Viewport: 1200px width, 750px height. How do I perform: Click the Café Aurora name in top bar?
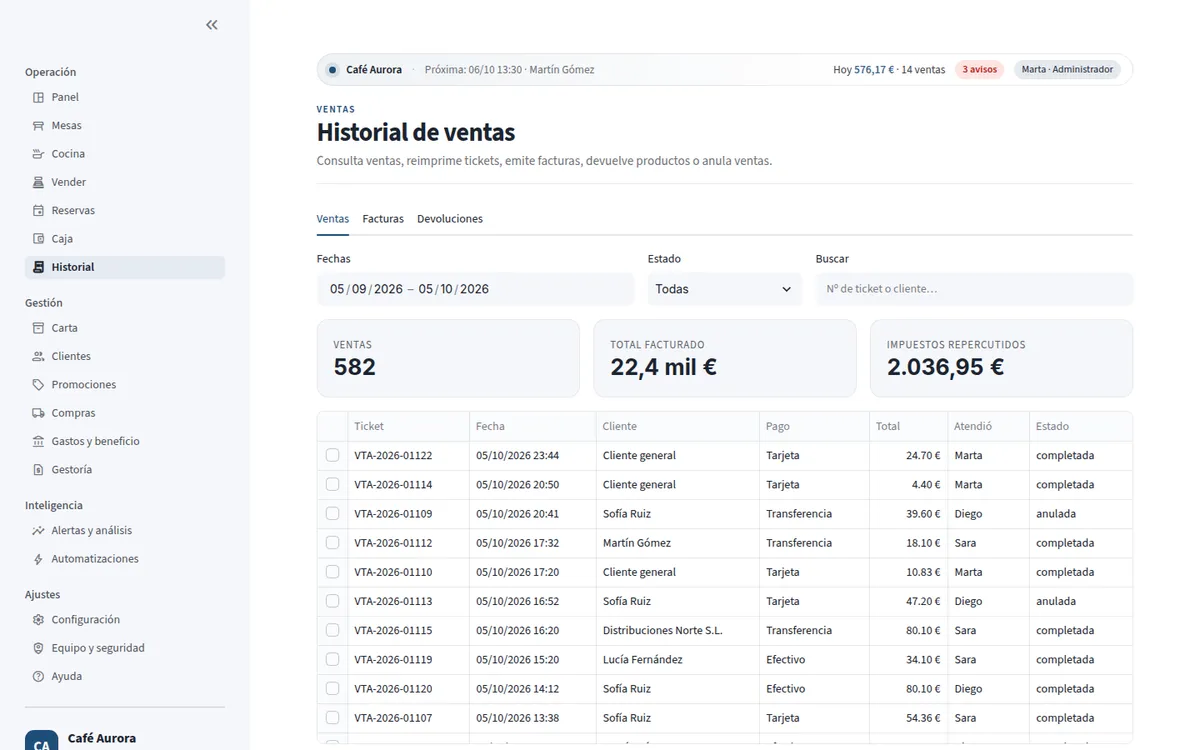[374, 70]
